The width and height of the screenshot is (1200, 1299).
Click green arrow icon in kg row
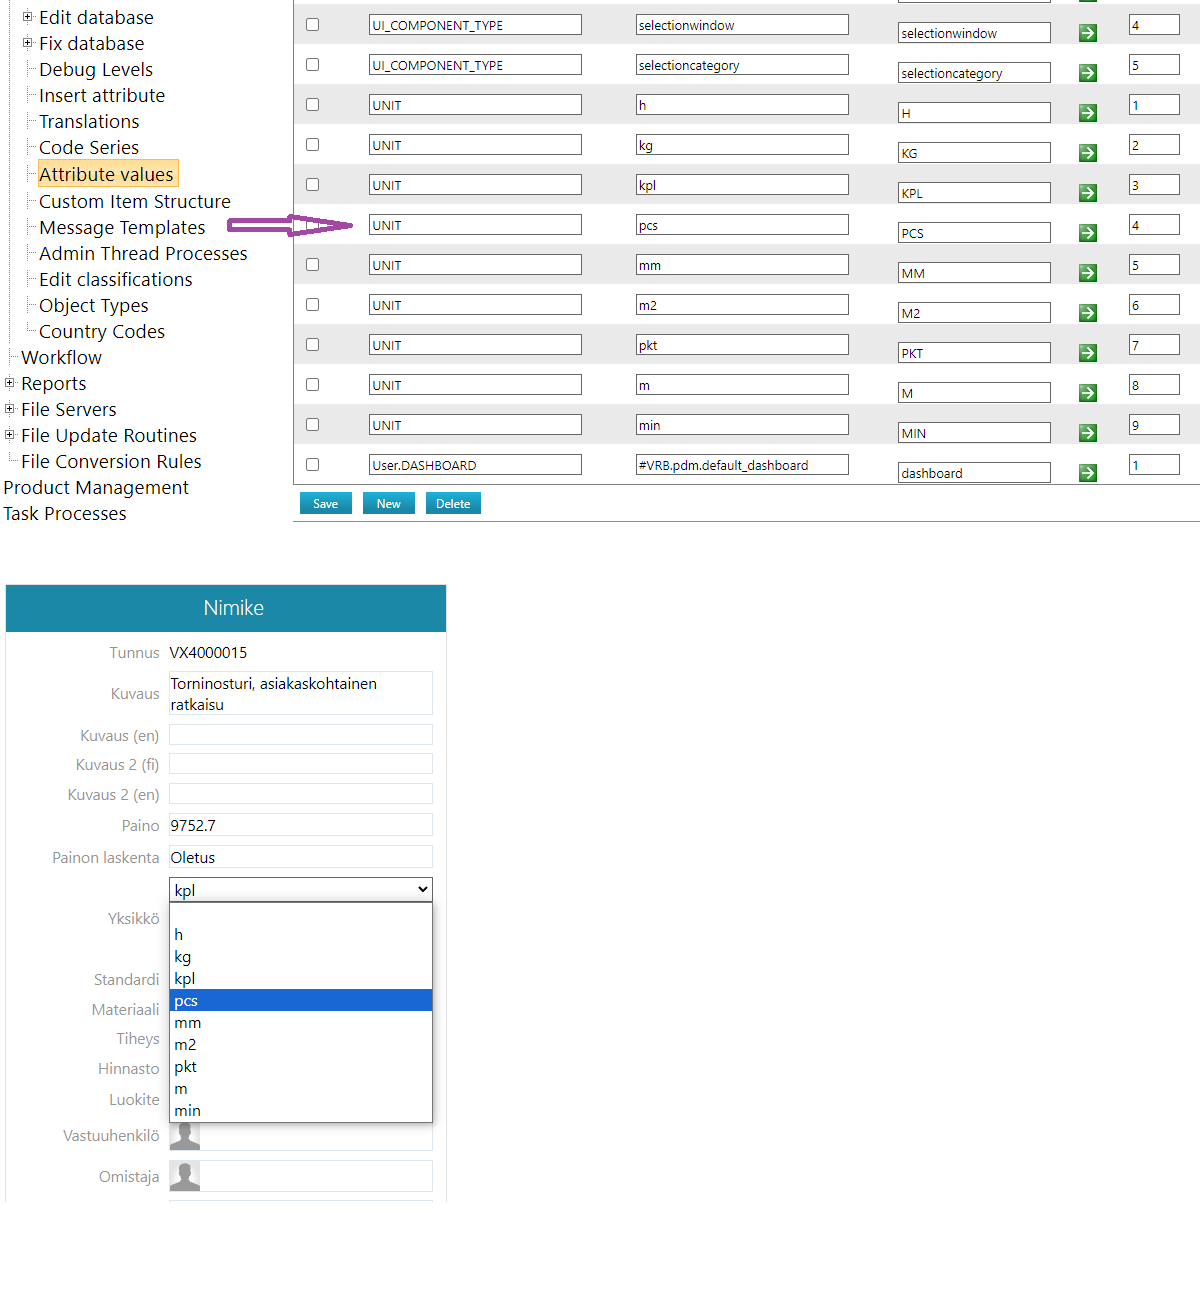pos(1088,153)
